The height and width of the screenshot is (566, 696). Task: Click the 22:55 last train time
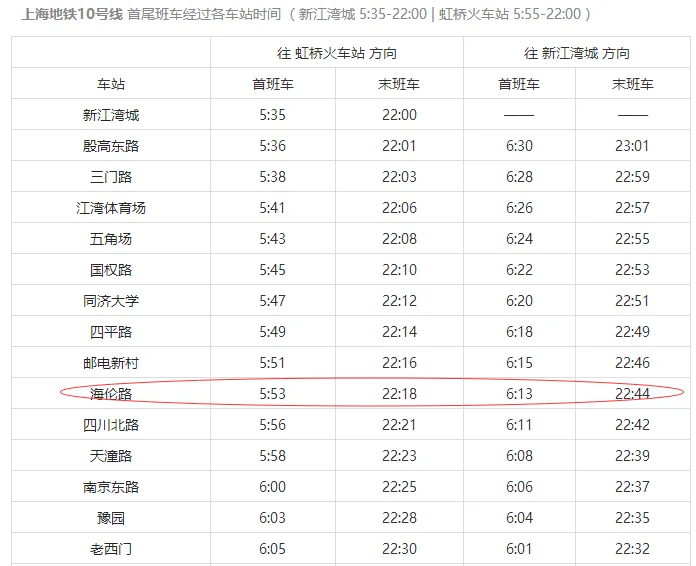[x=632, y=239]
